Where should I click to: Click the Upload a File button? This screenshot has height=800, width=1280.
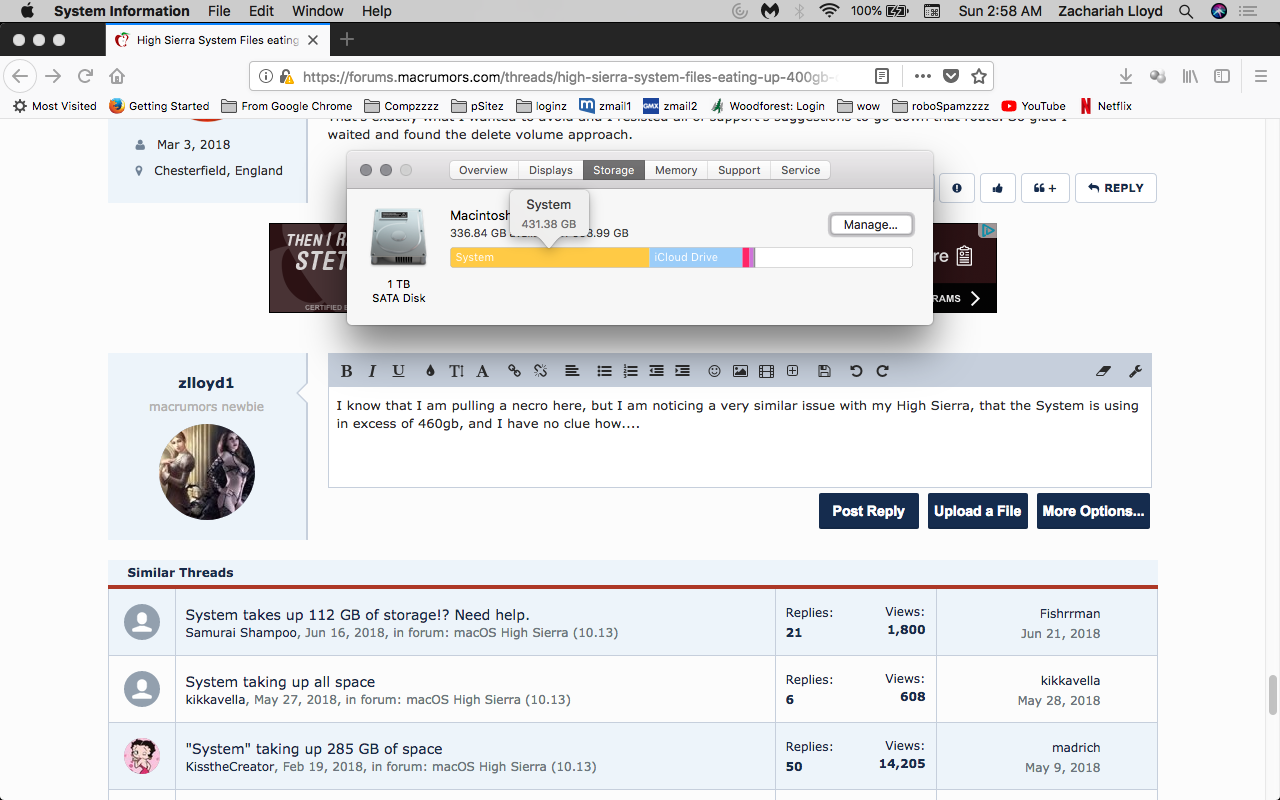click(977, 511)
